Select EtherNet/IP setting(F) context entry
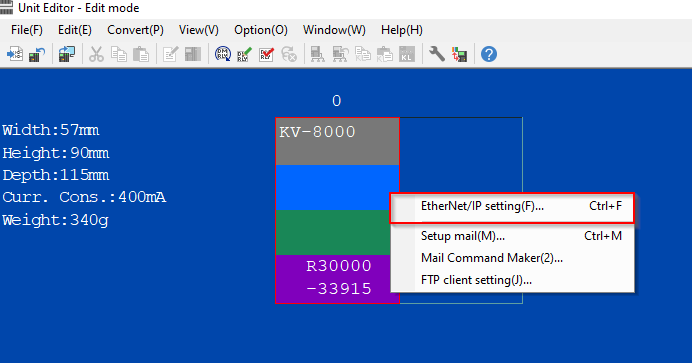The height and width of the screenshot is (363, 692). point(512,206)
